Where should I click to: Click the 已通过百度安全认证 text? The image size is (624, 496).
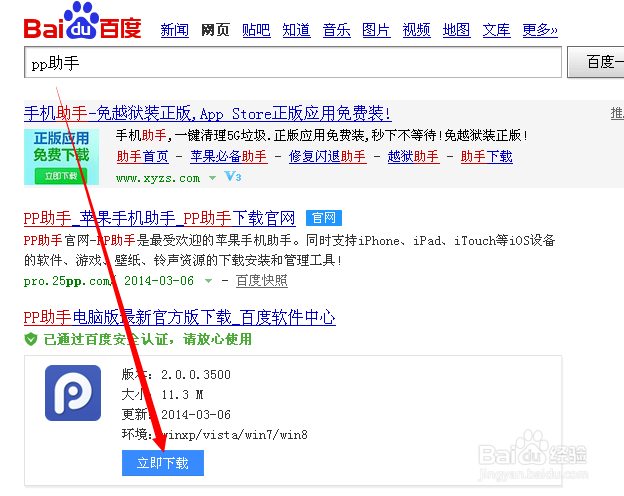[147, 340]
